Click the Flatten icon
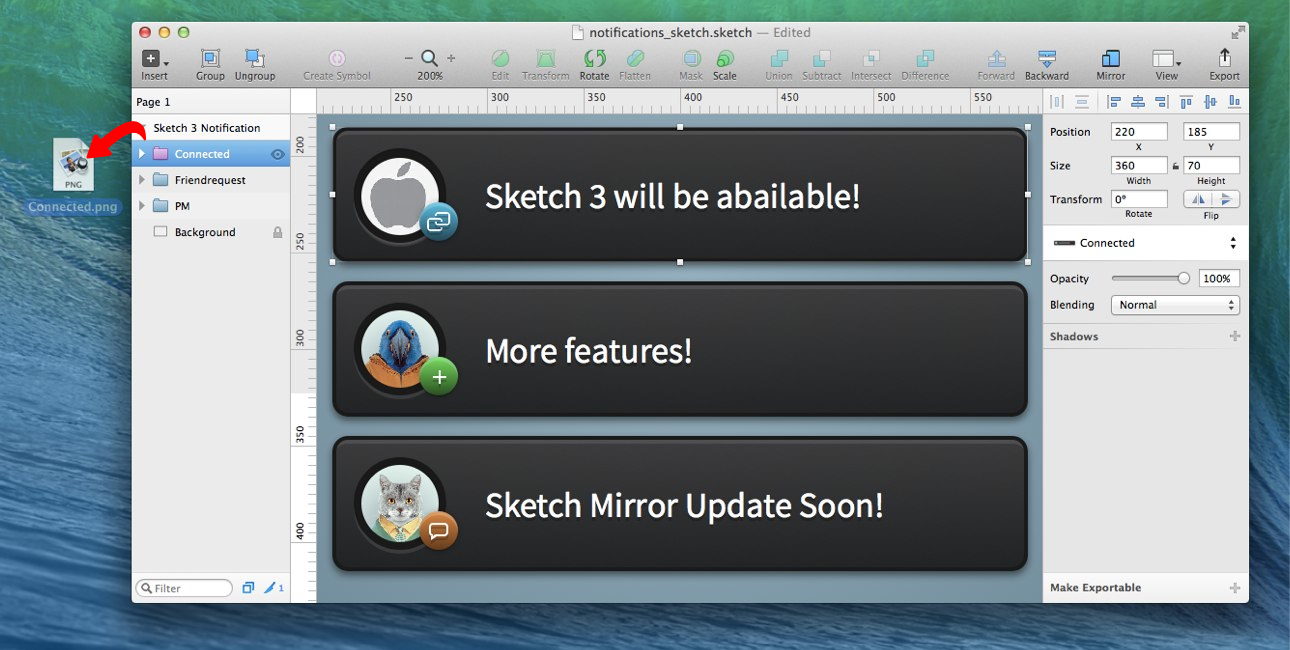The image size is (1290, 650). 635,59
